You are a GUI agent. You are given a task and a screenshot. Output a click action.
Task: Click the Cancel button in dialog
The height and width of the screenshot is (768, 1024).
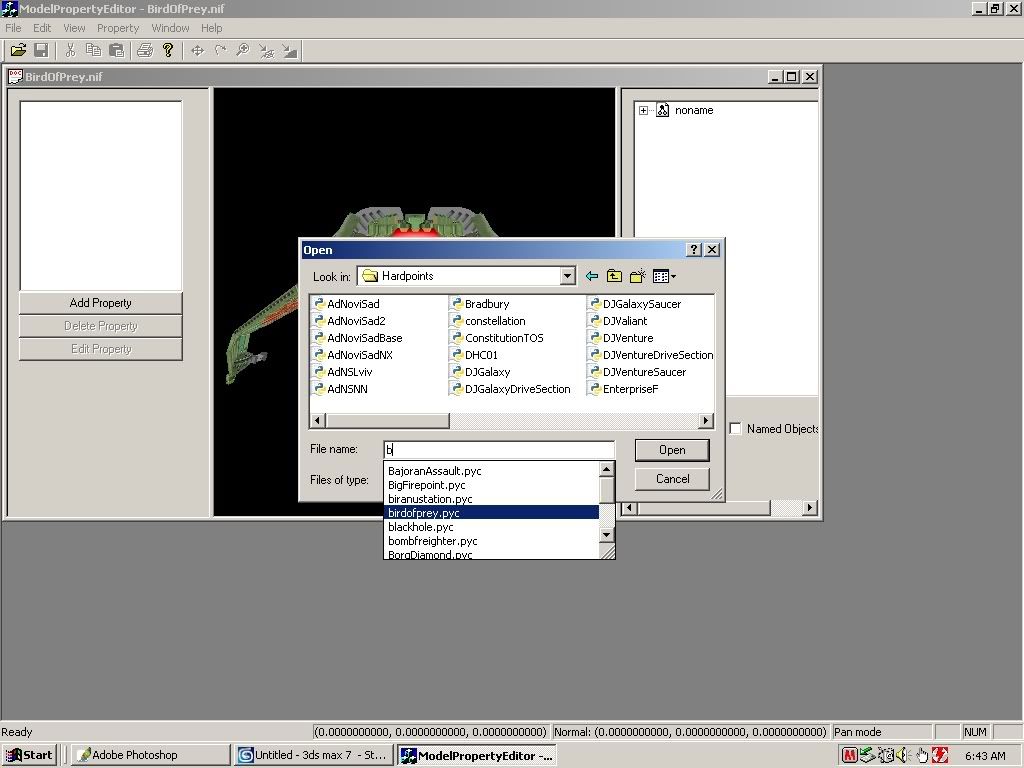(672, 479)
